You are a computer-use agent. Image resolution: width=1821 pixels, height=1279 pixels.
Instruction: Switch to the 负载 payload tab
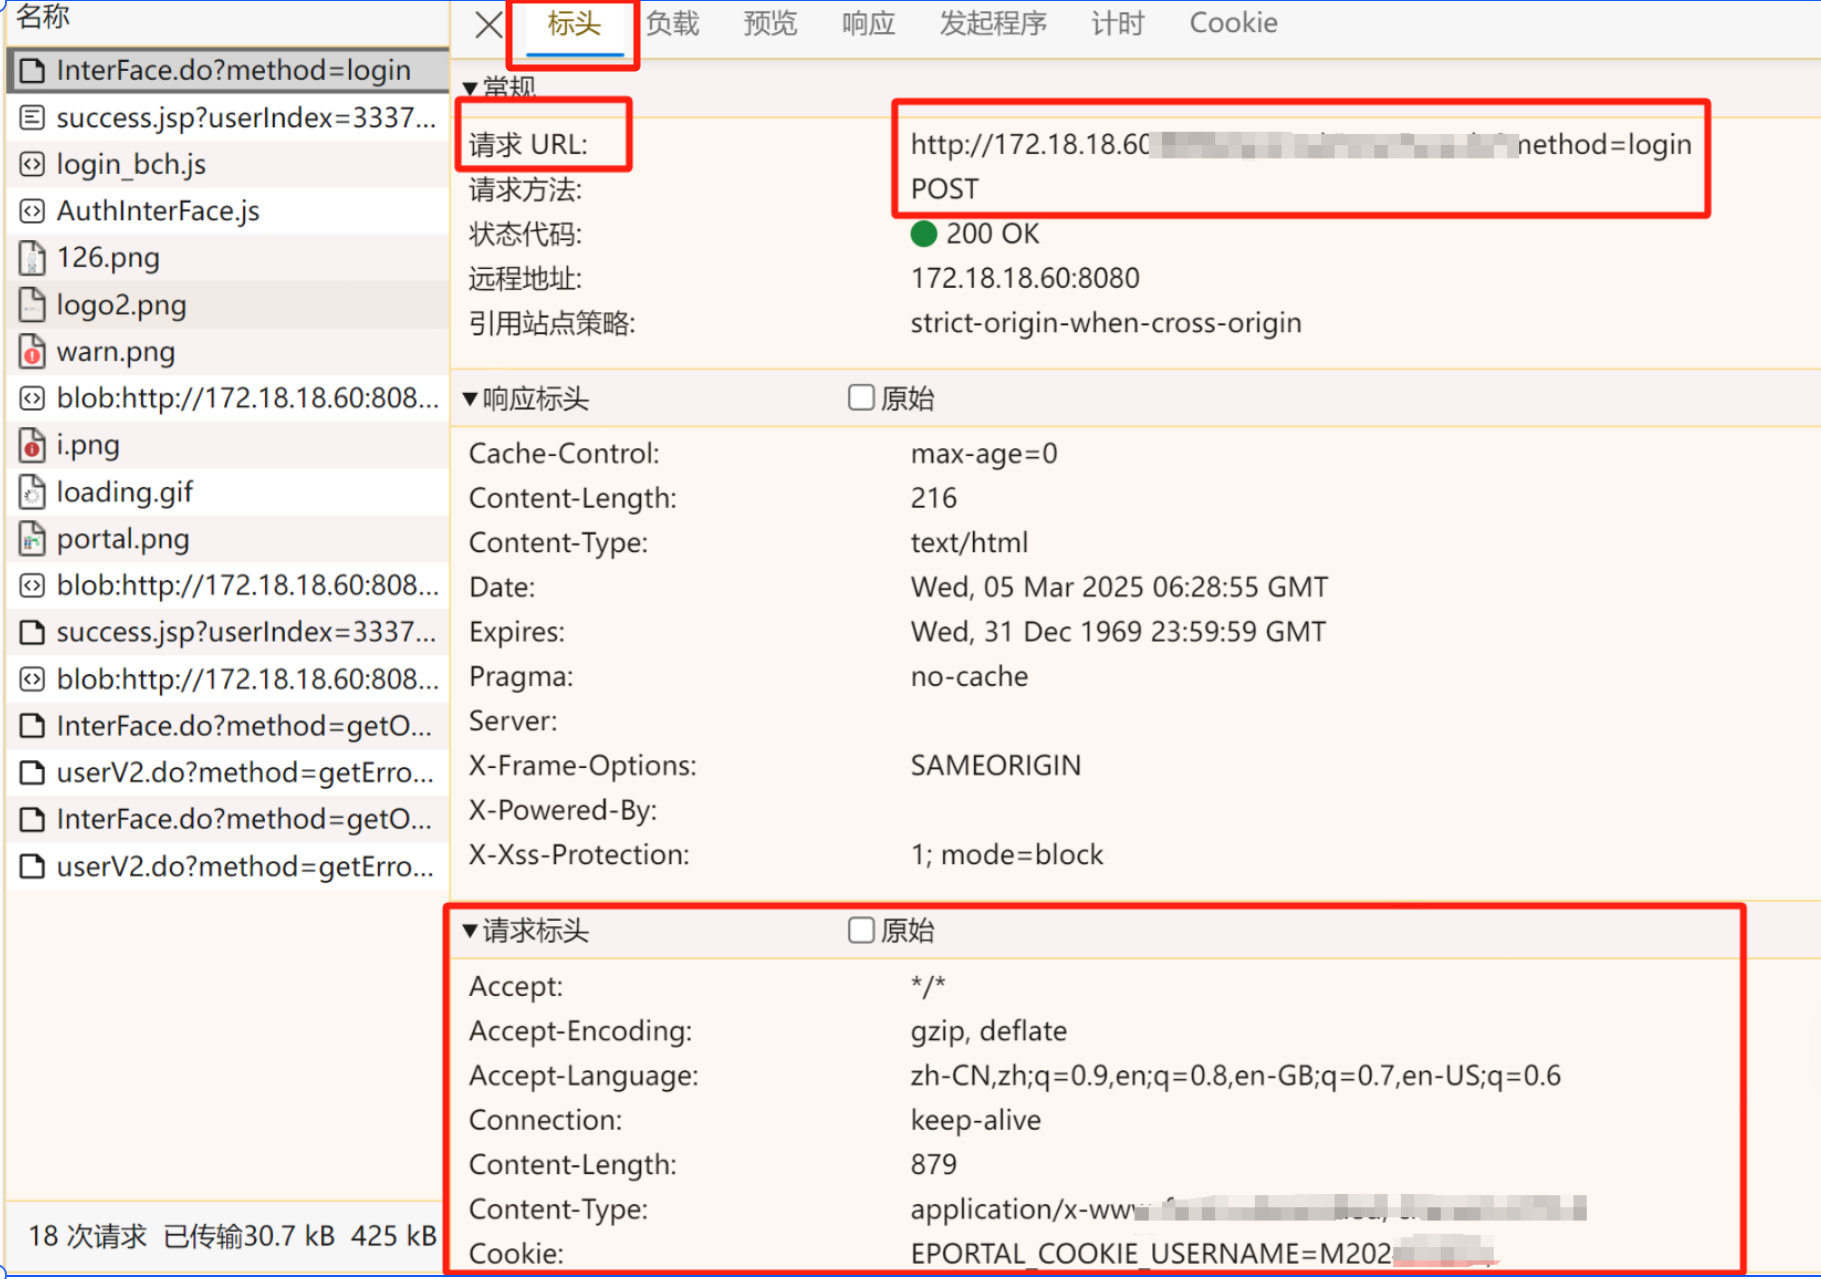[x=672, y=23]
